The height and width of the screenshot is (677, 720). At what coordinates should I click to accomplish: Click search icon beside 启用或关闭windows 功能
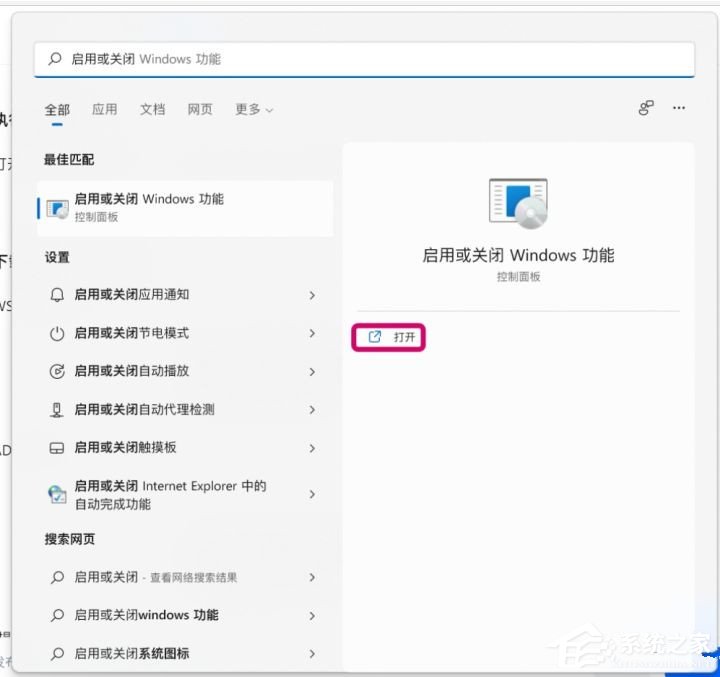pos(57,615)
